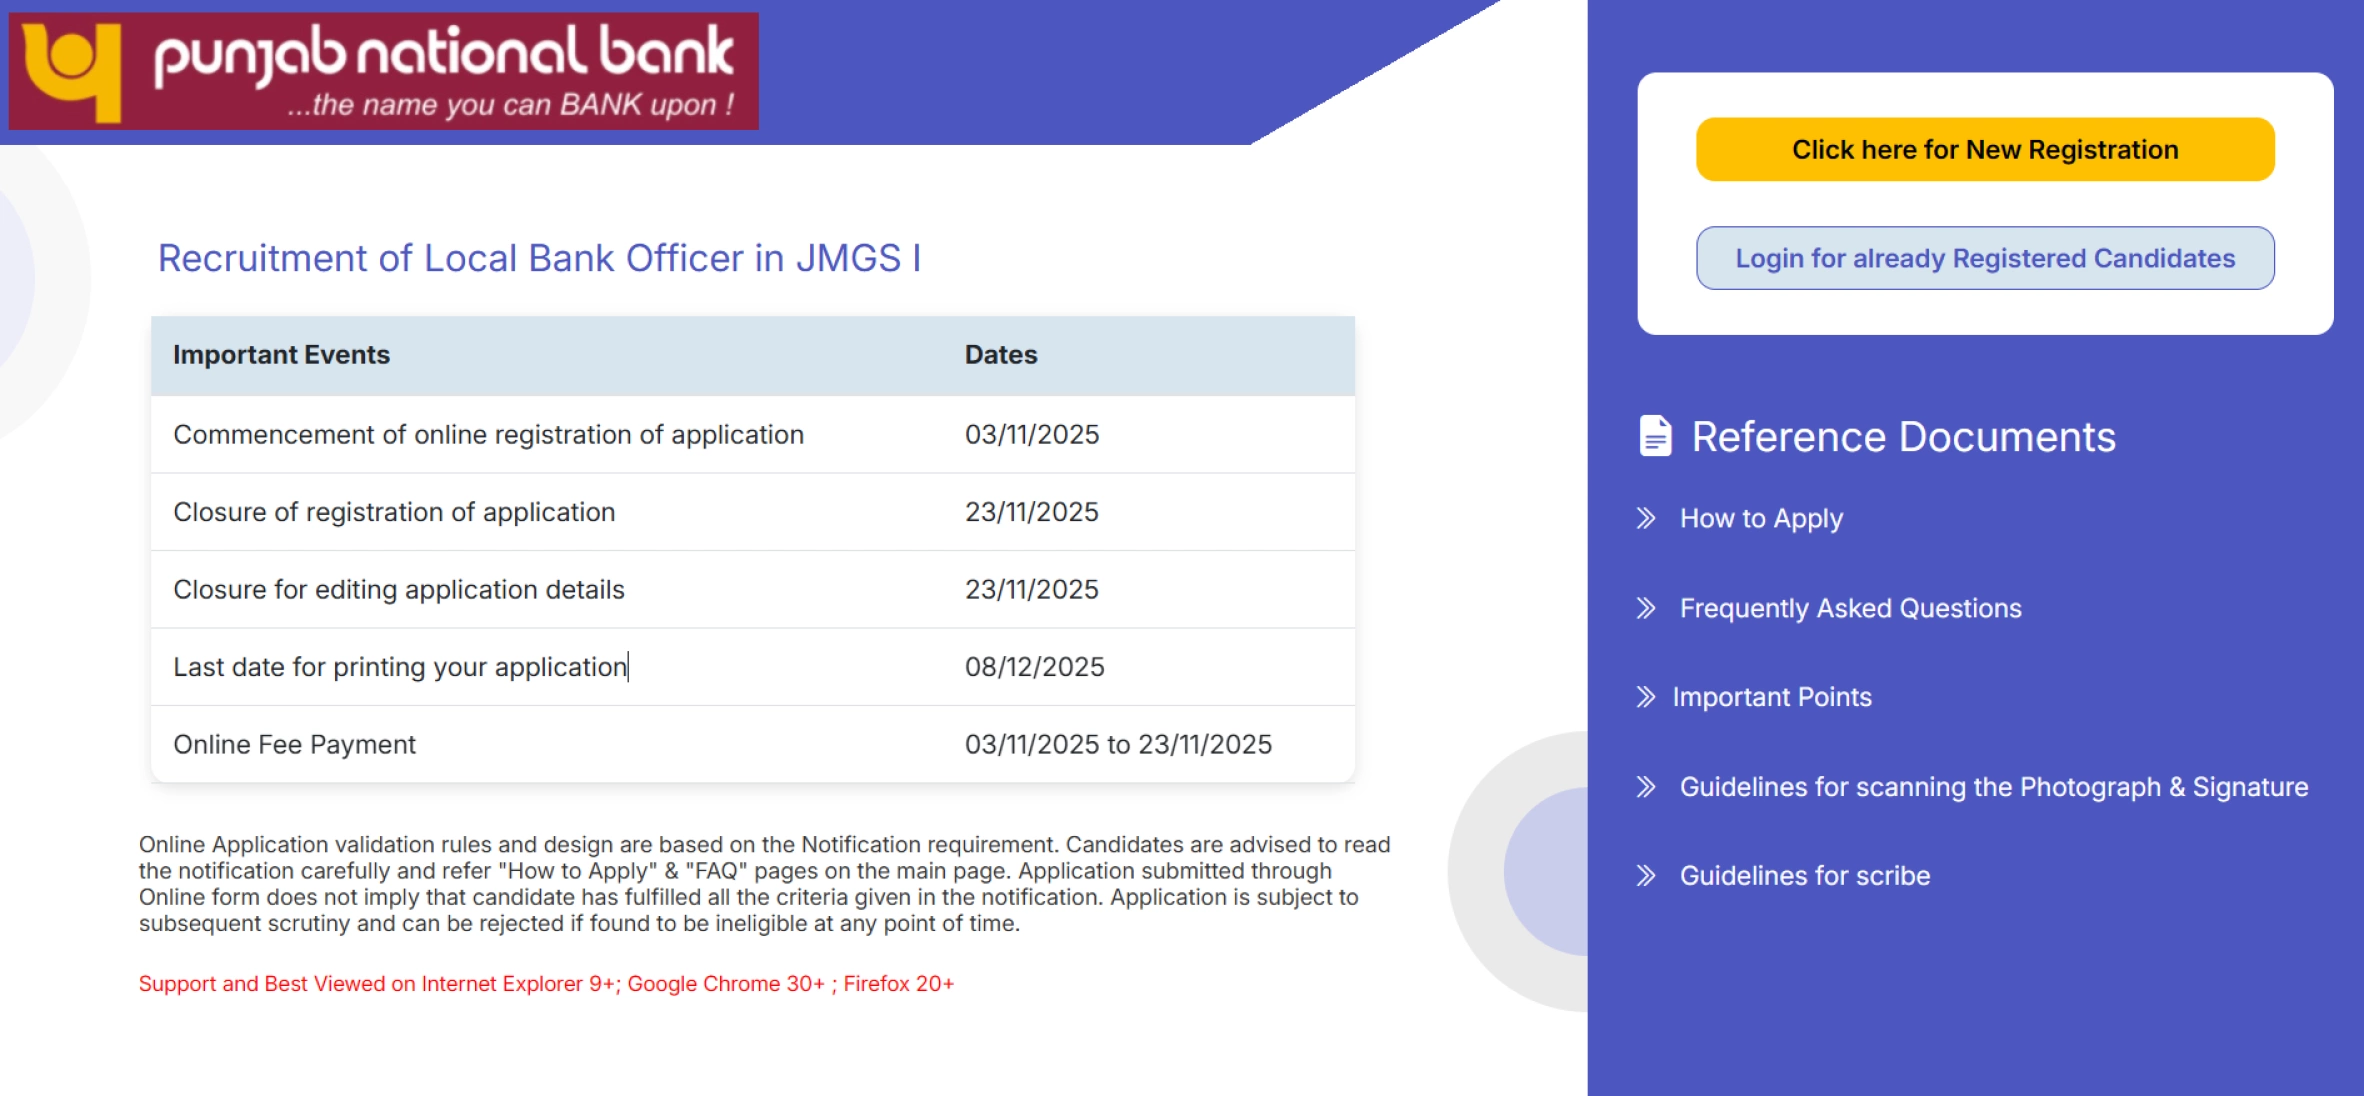The height and width of the screenshot is (1096, 2364).
Task: Click the chevron beside Guidelines for scribe
Action: (x=1646, y=876)
